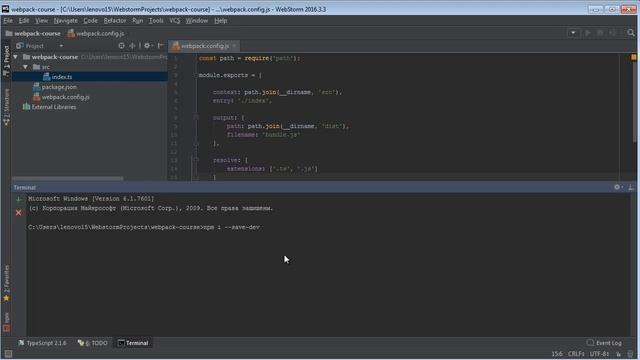The image size is (640, 360).
Task: Click line 1 const path code
Action: pyautogui.click(x=249, y=58)
